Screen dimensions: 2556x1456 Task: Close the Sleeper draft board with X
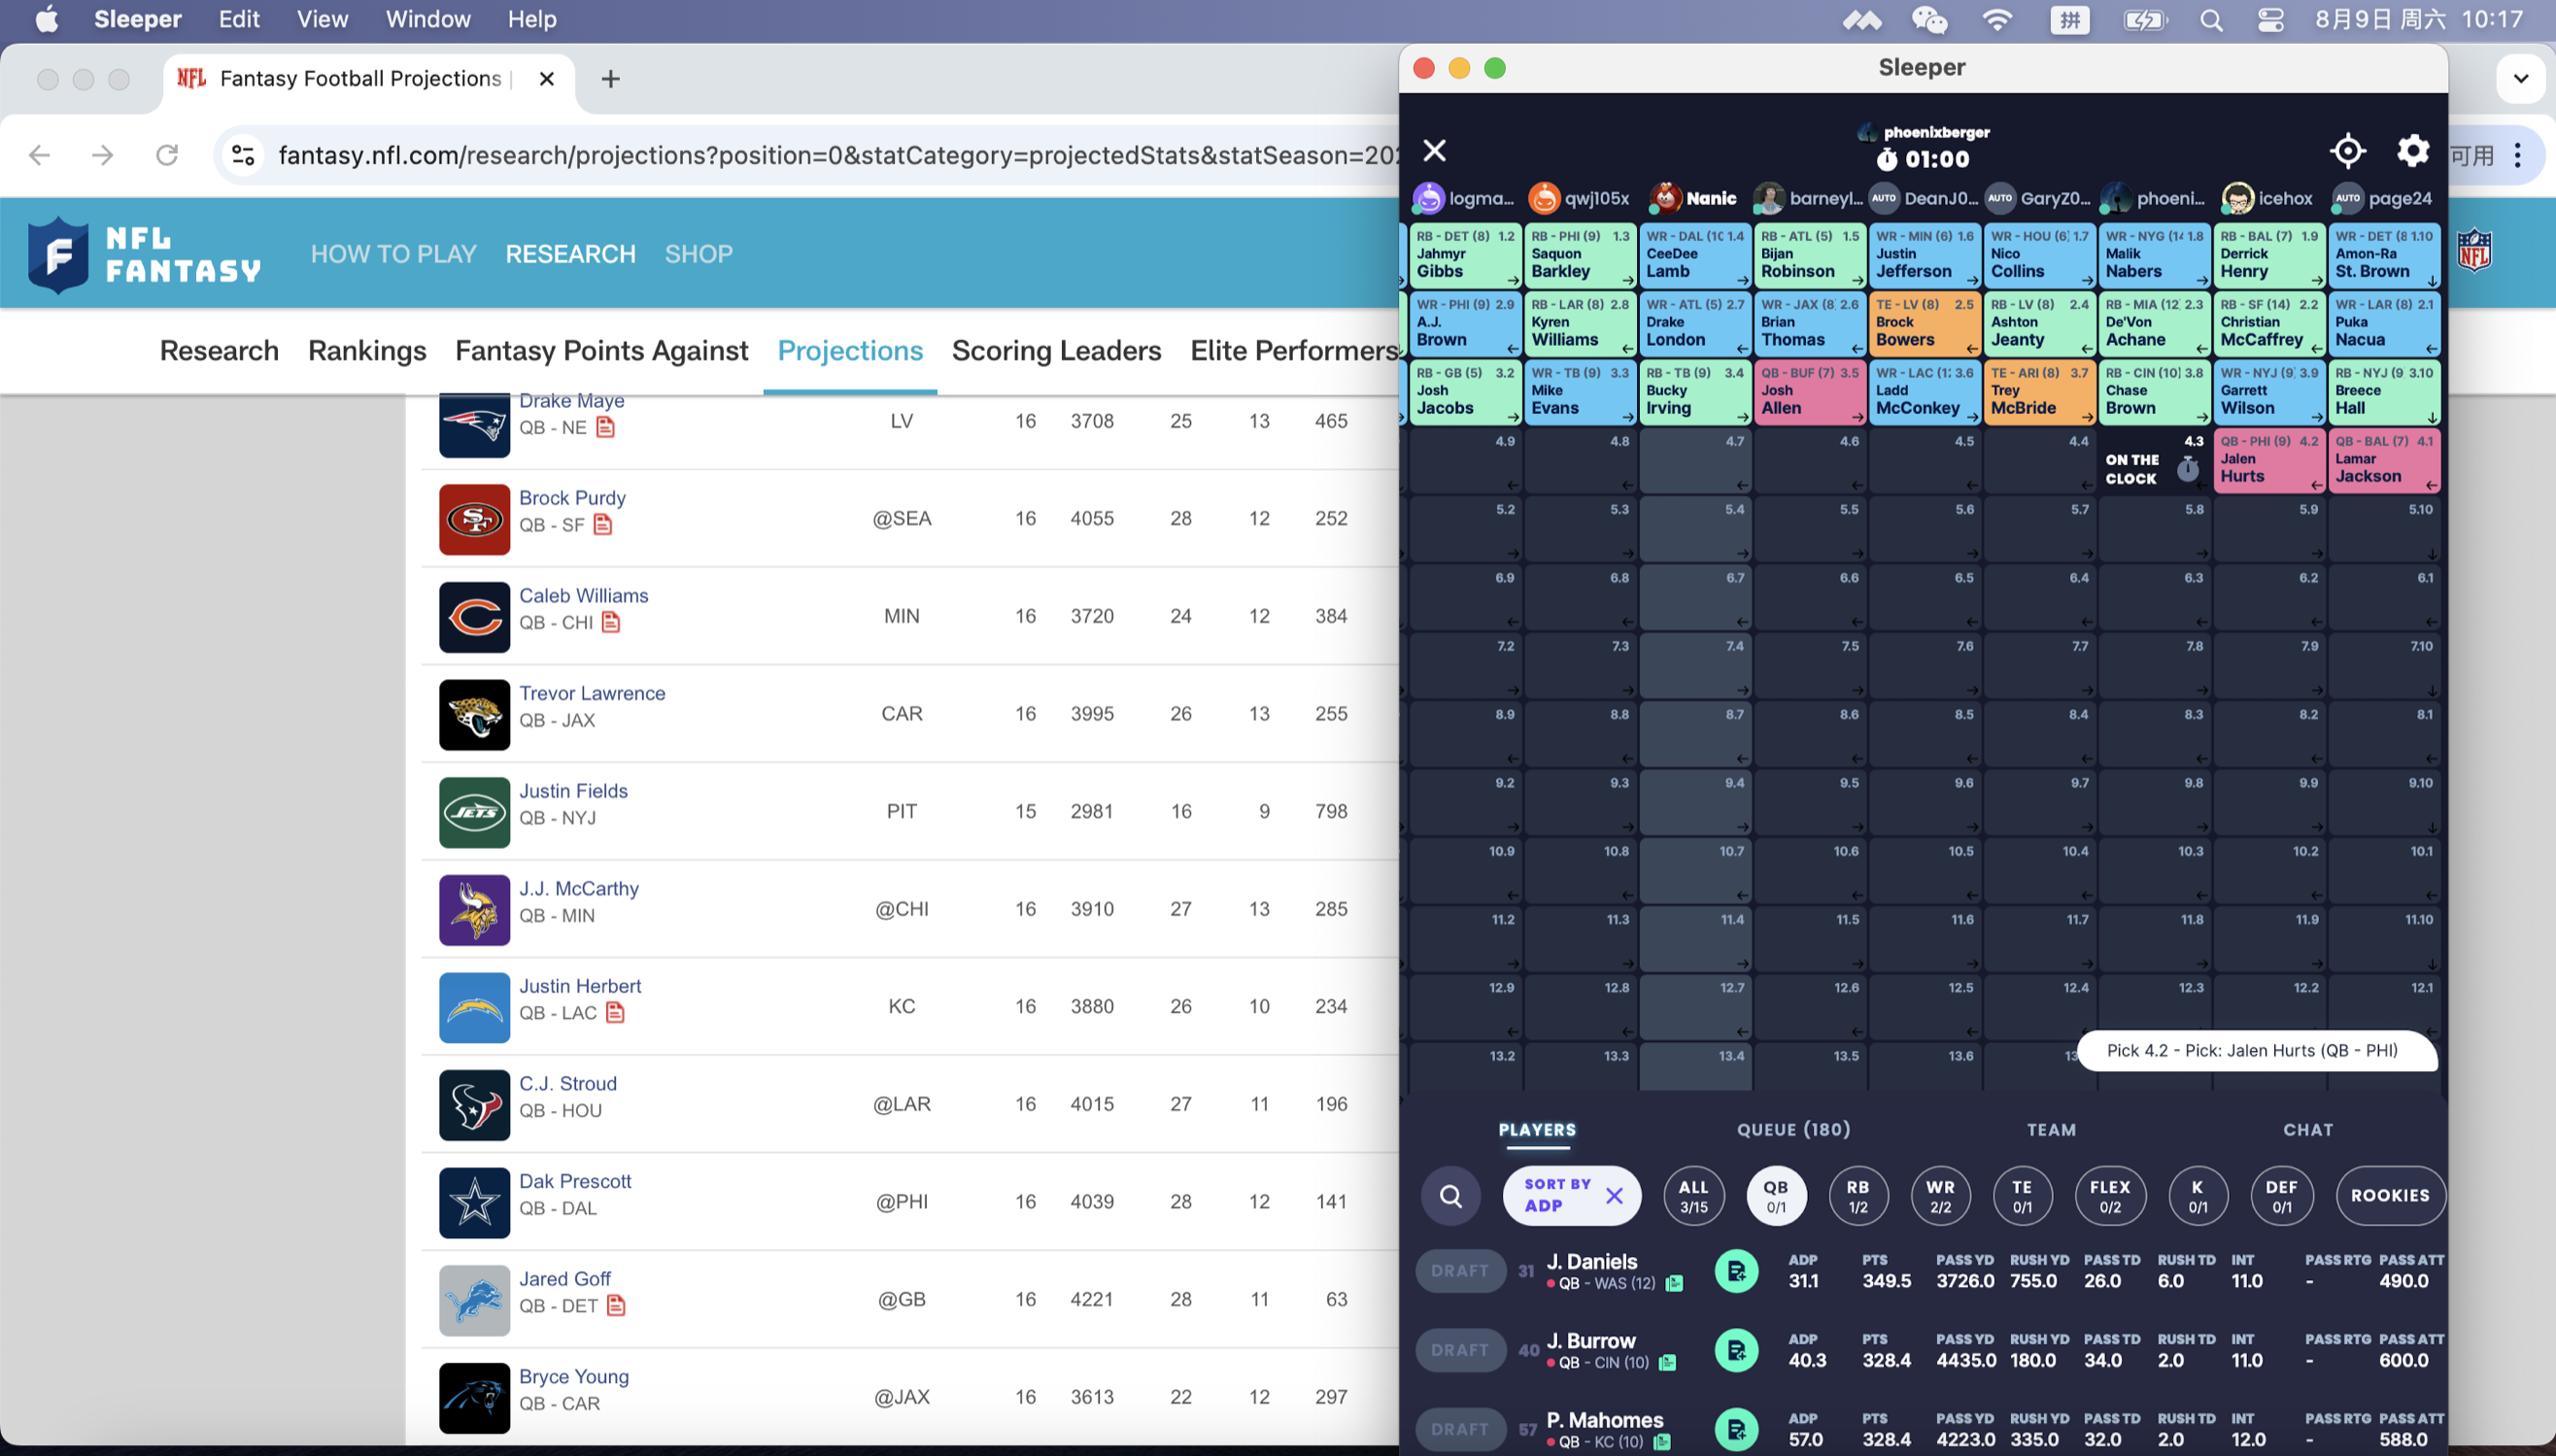1434,150
